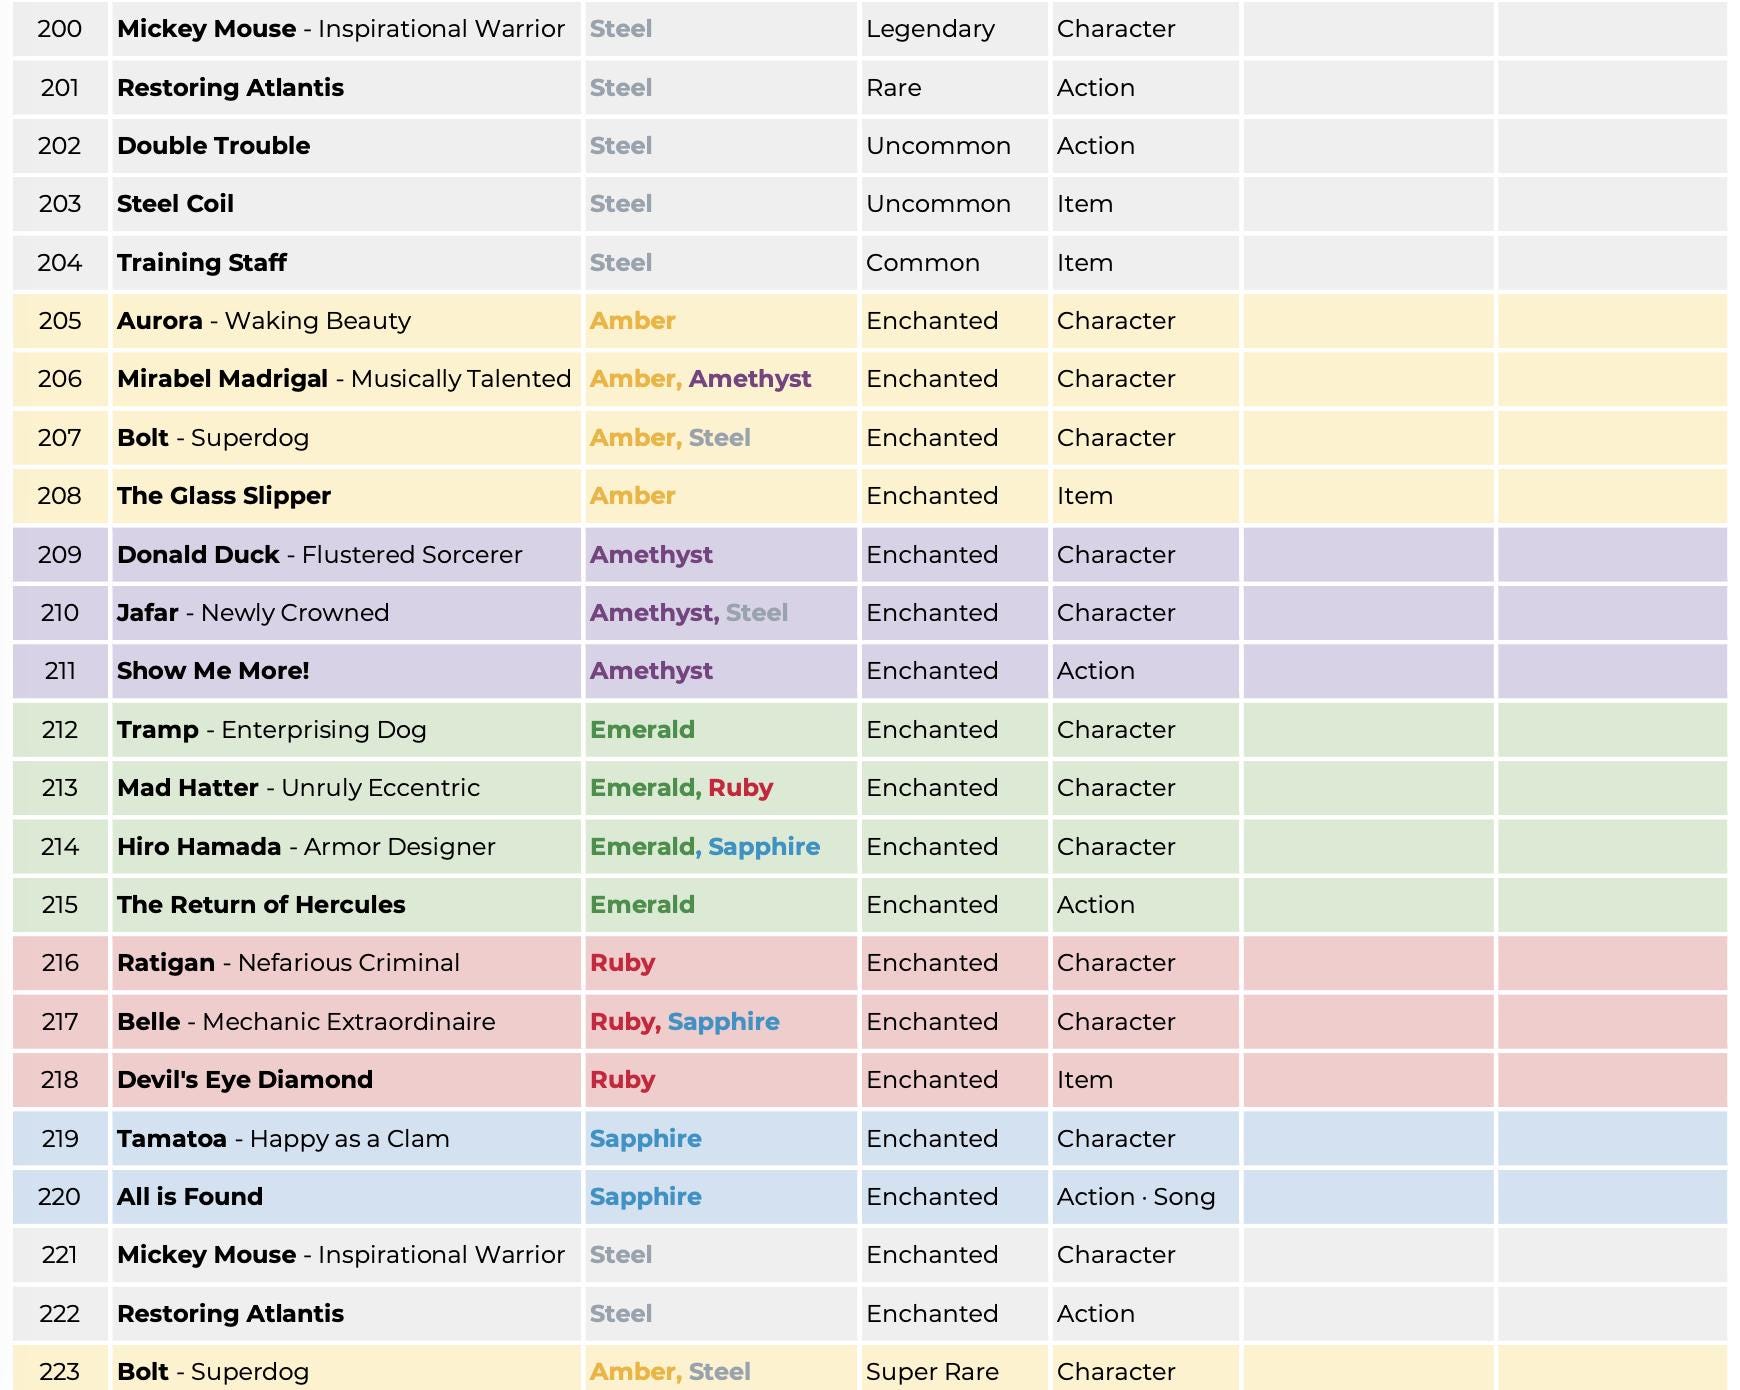Viewport: 1740px width, 1390px height.
Task: Select the 'Legendary' rarity cell
Action: click(x=955, y=29)
